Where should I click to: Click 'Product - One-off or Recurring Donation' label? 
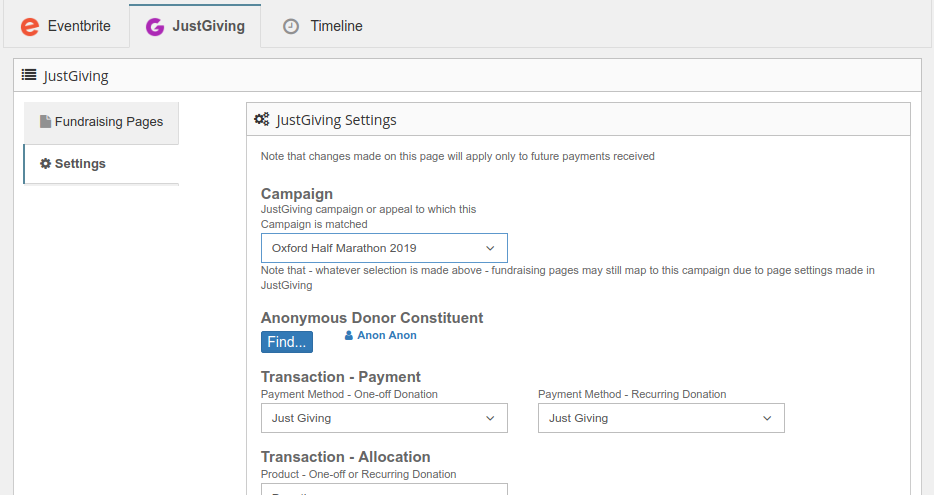[x=359, y=474]
